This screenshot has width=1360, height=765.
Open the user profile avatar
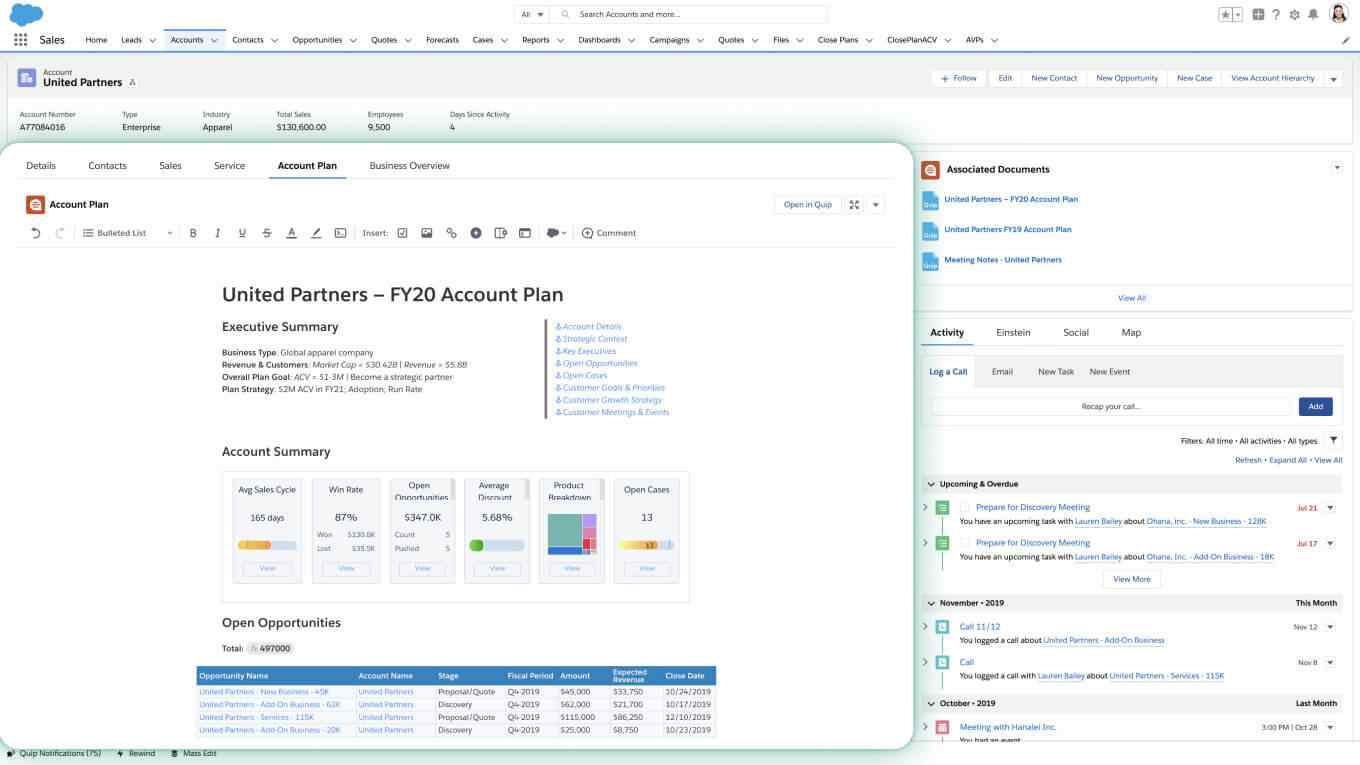pyautogui.click(x=1339, y=14)
